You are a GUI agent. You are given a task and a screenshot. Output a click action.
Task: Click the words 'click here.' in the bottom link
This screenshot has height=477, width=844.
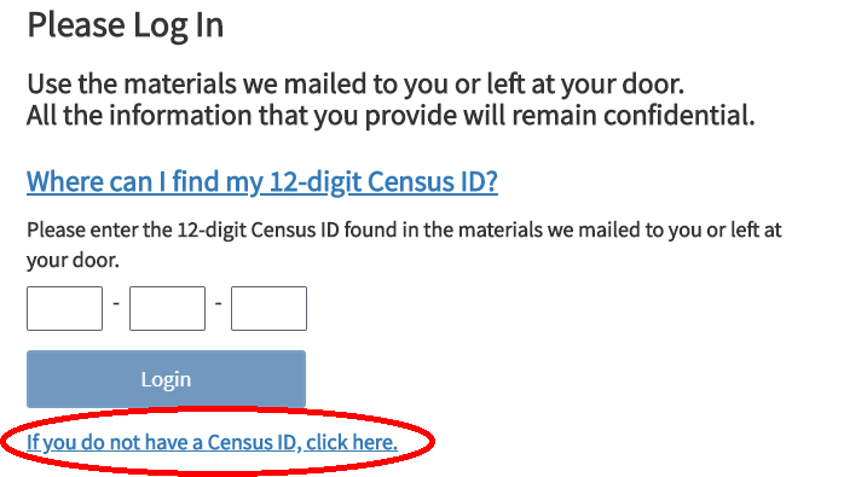coord(352,441)
